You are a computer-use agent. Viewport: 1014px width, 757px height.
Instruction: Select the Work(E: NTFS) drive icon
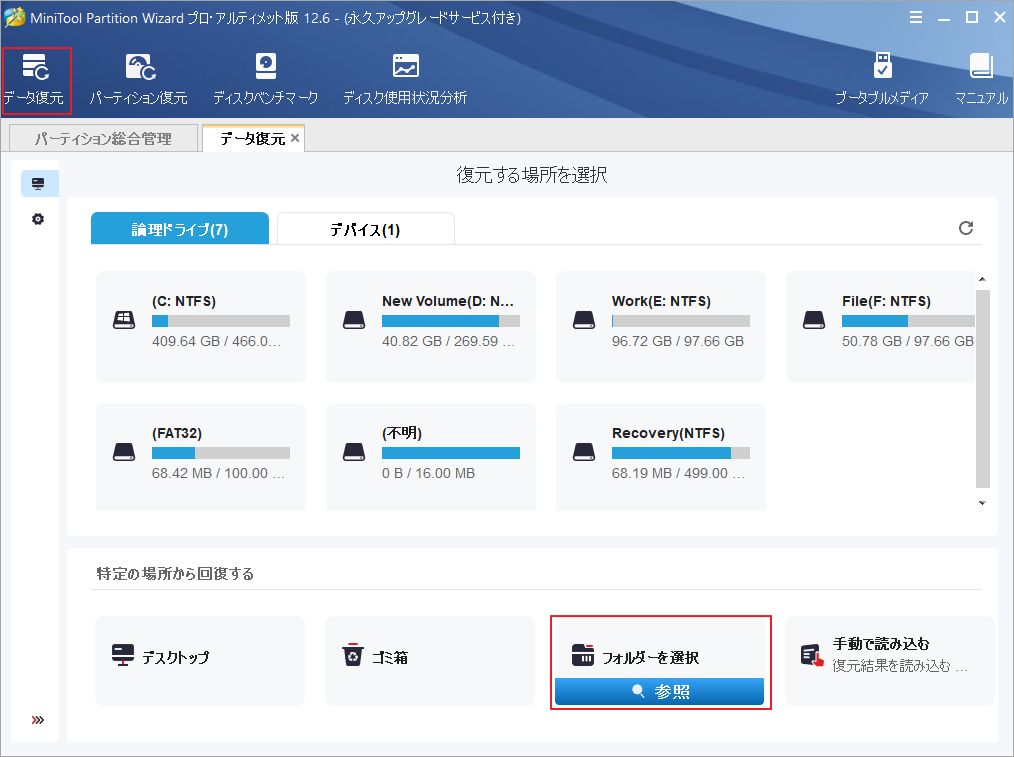click(584, 320)
